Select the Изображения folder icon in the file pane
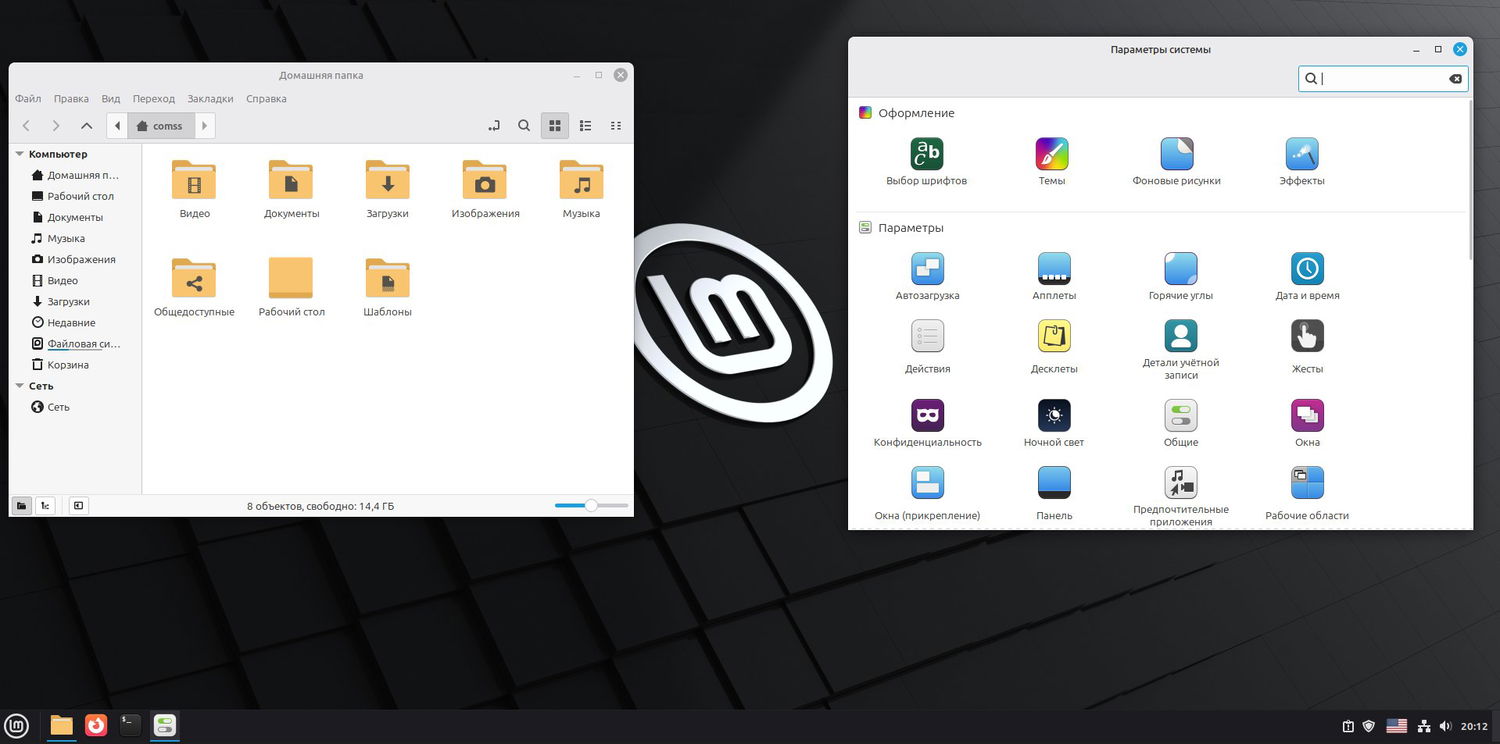The height and width of the screenshot is (744, 1500). [x=485, y=180]
